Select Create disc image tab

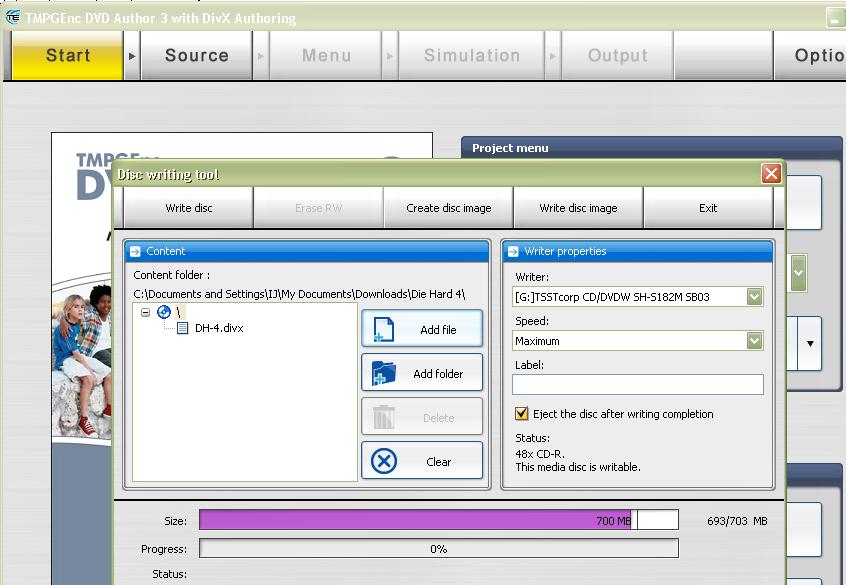pyautogui.click(x=448, y=208)
